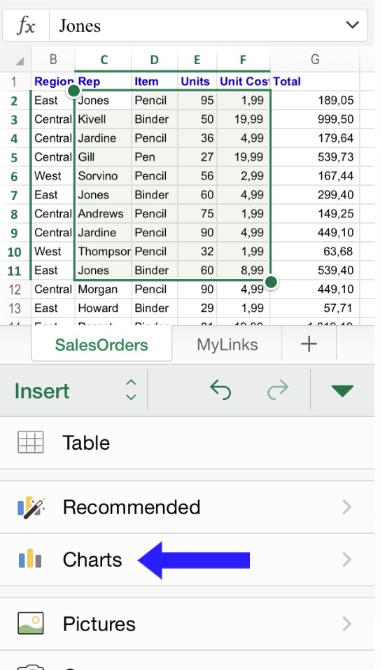Image resolution: width=381 pixels, height=670 pixels.
Task: Collapse the ribbon with green triangle
Action: point(342,391)
